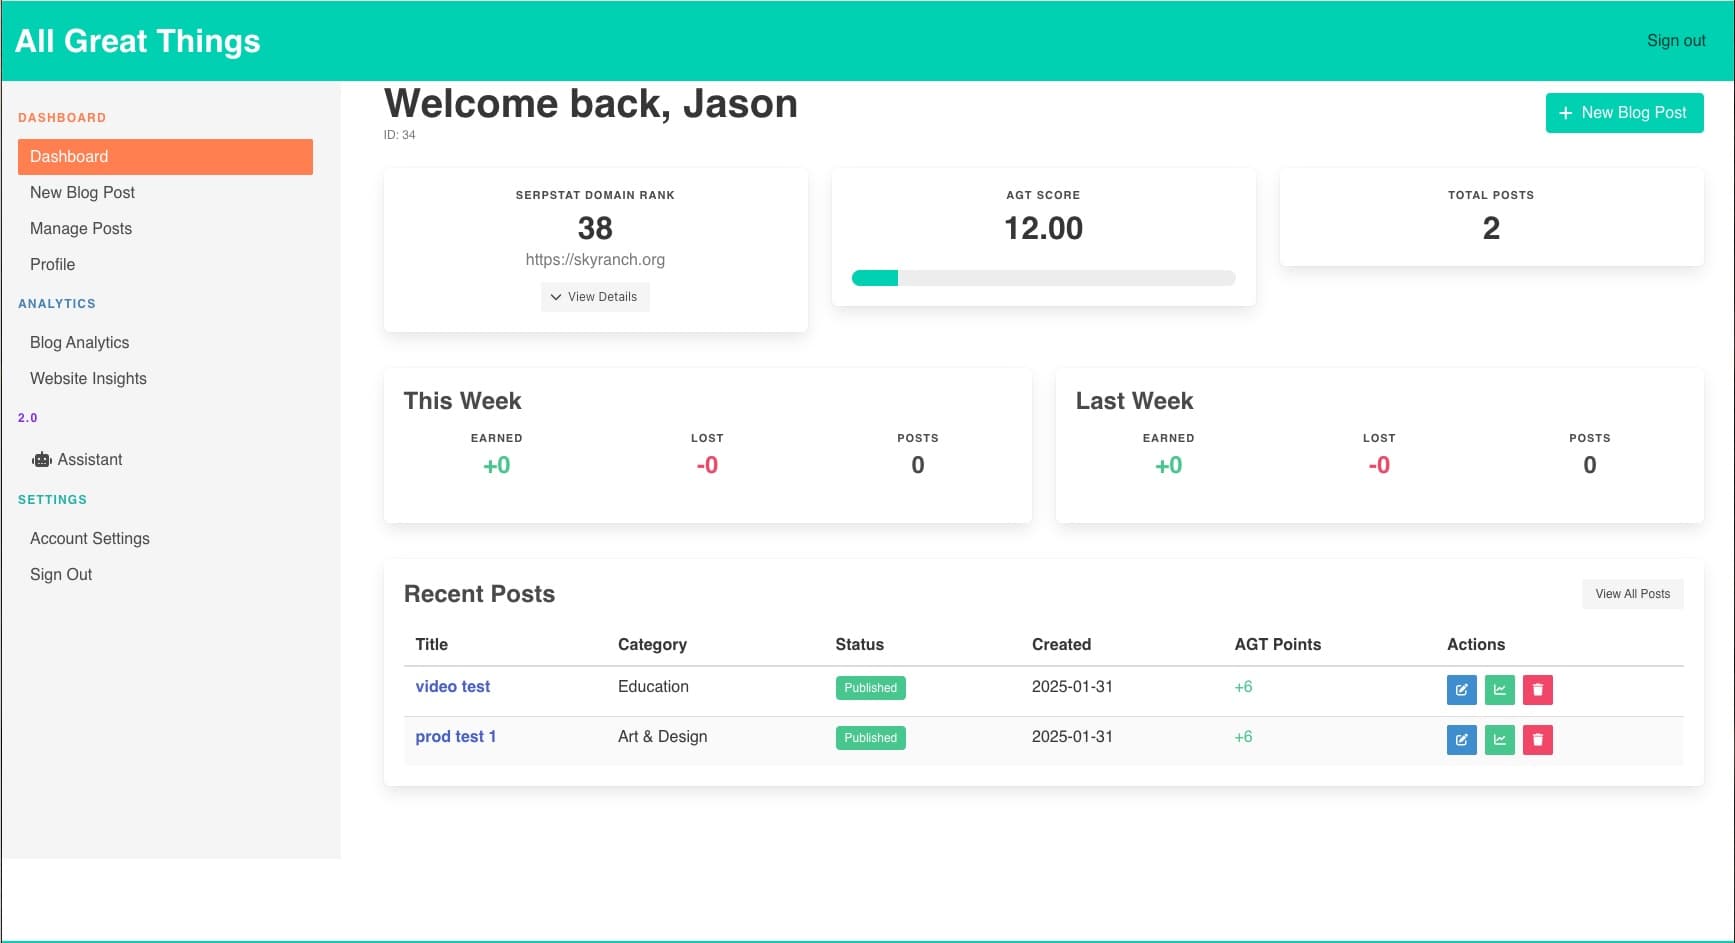Click the plus icon on New Blog Post button
This screenshot has height=943, width=1735.
[x=1565, y=113]
